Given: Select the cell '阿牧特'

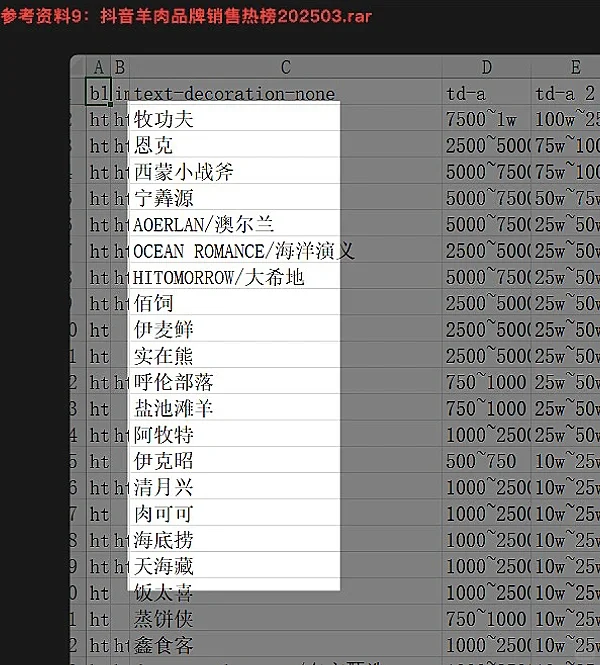Looking at the screenshot, I should [x=285, y=435].
